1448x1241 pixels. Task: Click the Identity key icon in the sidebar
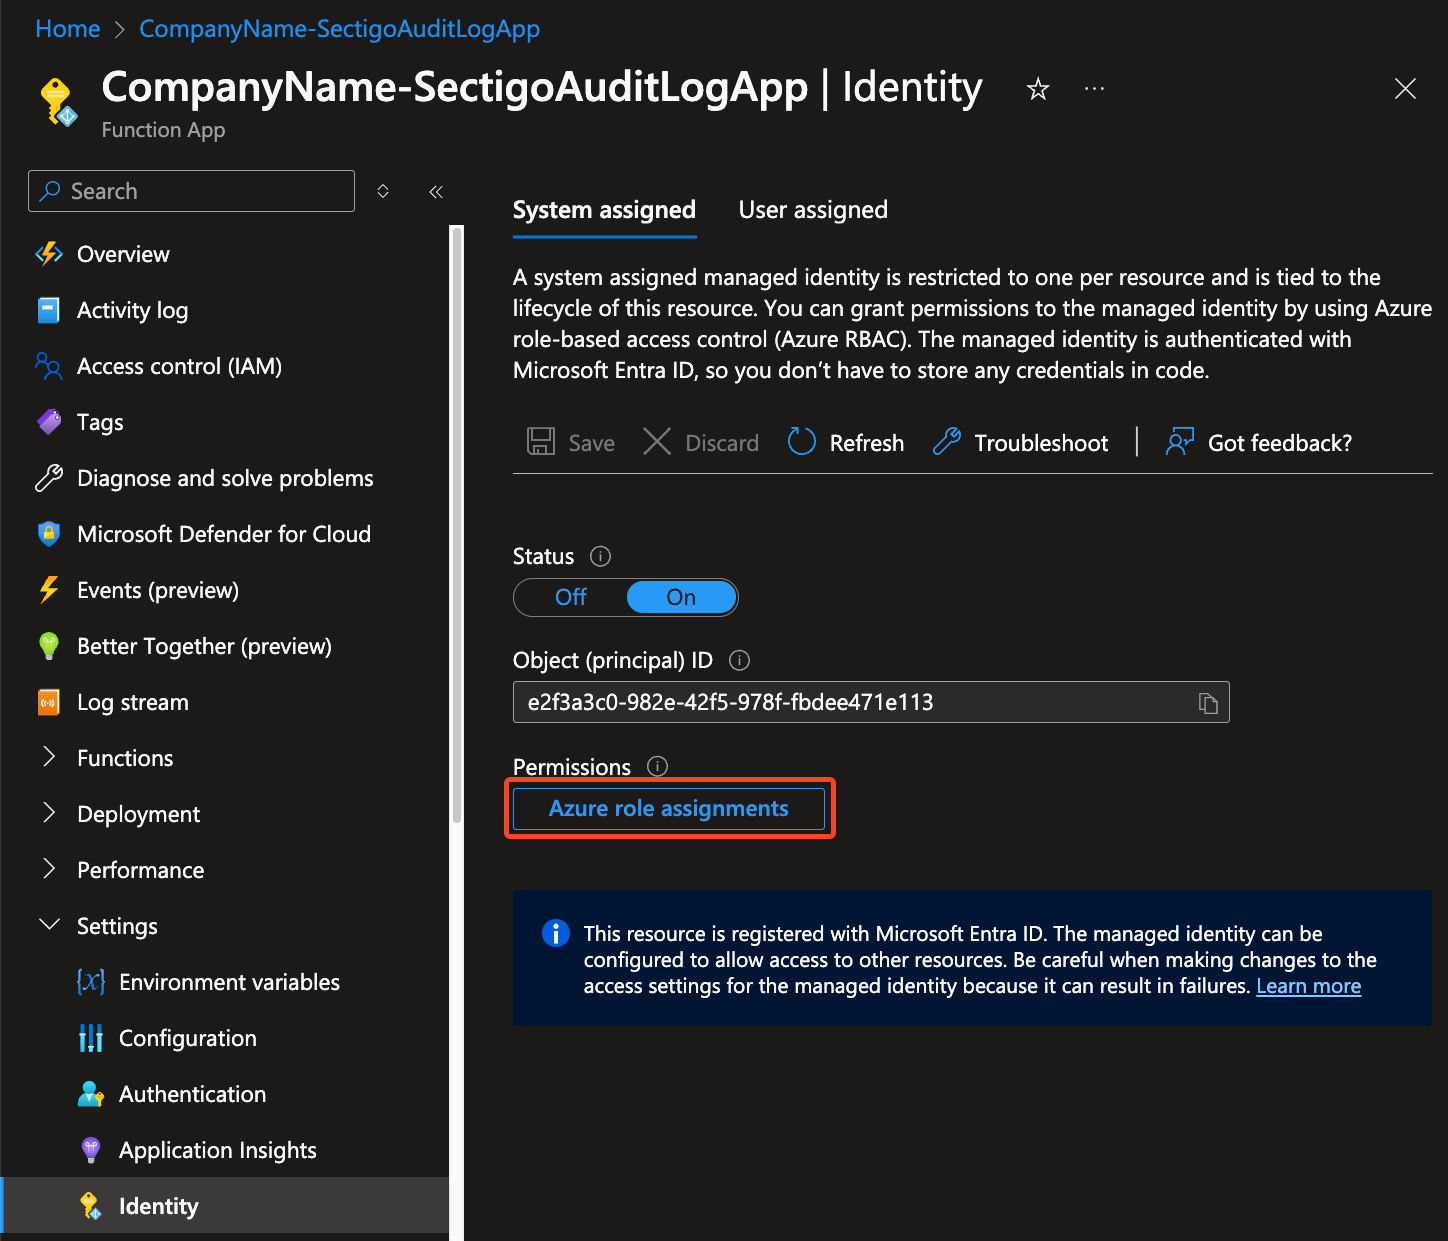pyautogui.click(x=91, y=1206)
